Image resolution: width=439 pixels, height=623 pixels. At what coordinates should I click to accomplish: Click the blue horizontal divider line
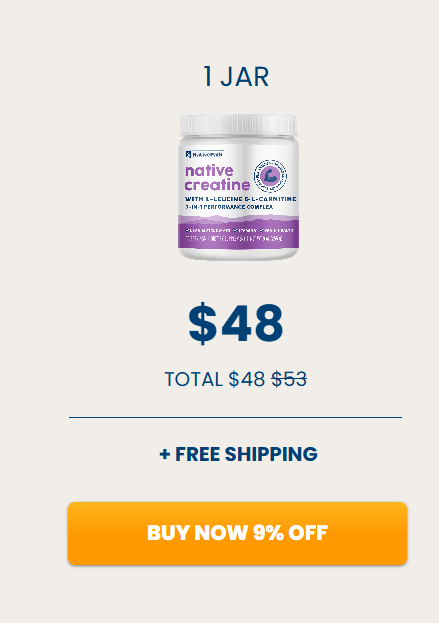[236, 418]
